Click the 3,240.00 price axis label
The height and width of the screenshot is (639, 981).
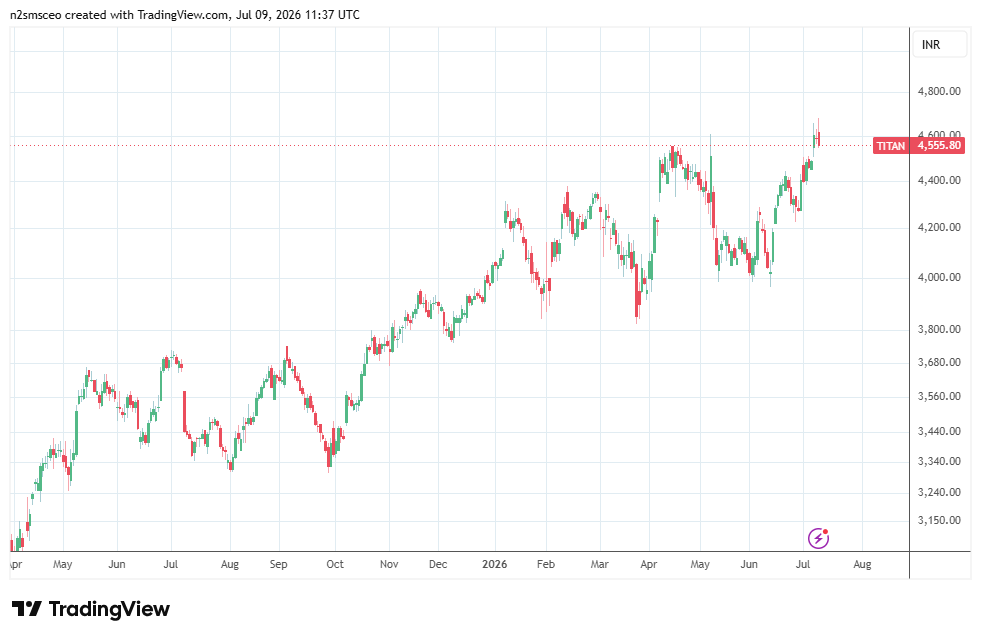pos(938,493)
